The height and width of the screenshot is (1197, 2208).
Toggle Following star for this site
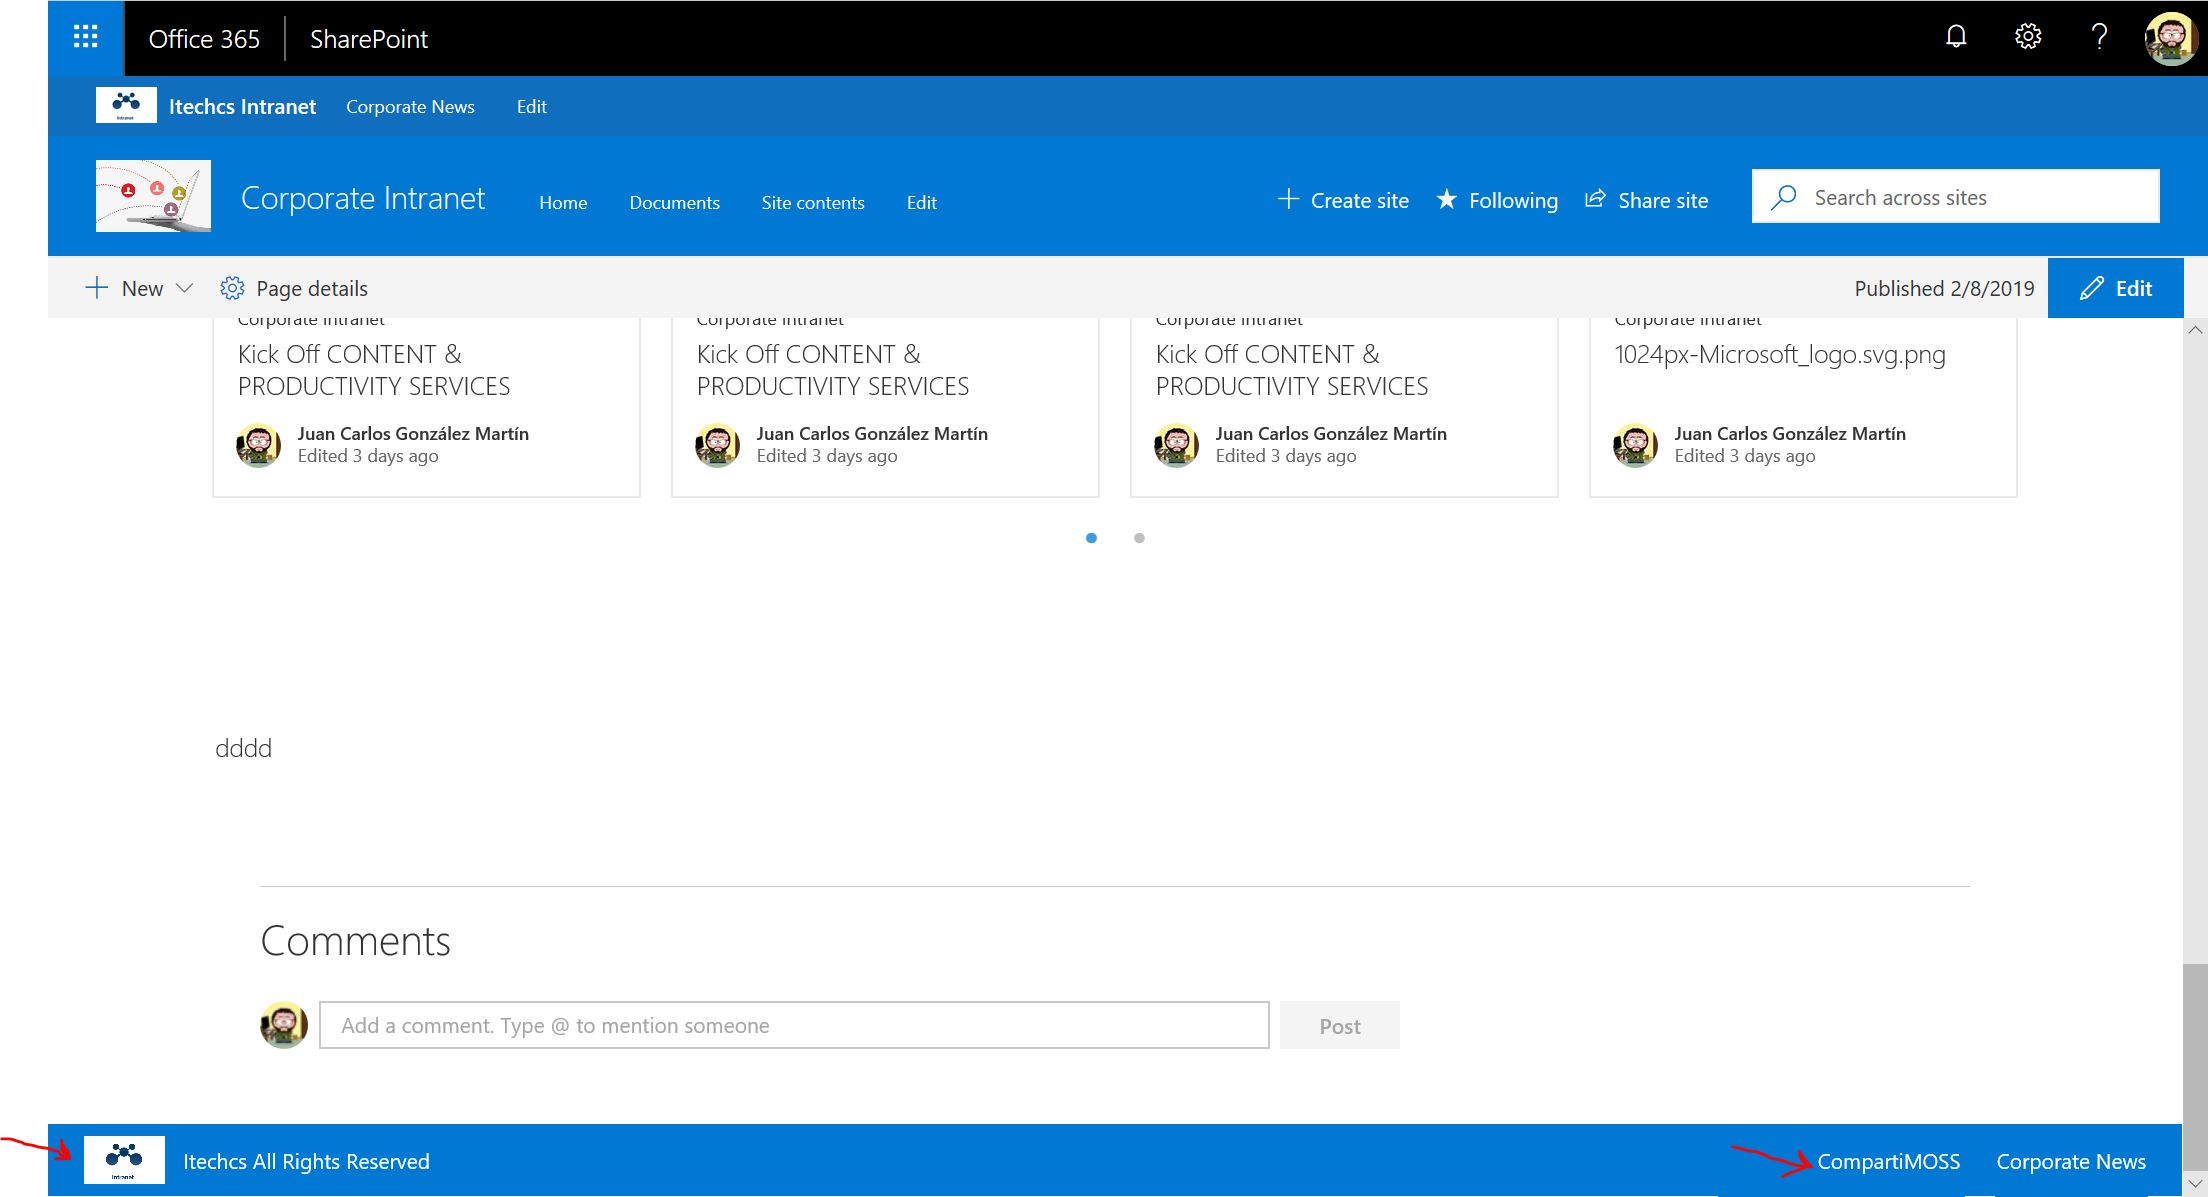(x=1497, y=201)
